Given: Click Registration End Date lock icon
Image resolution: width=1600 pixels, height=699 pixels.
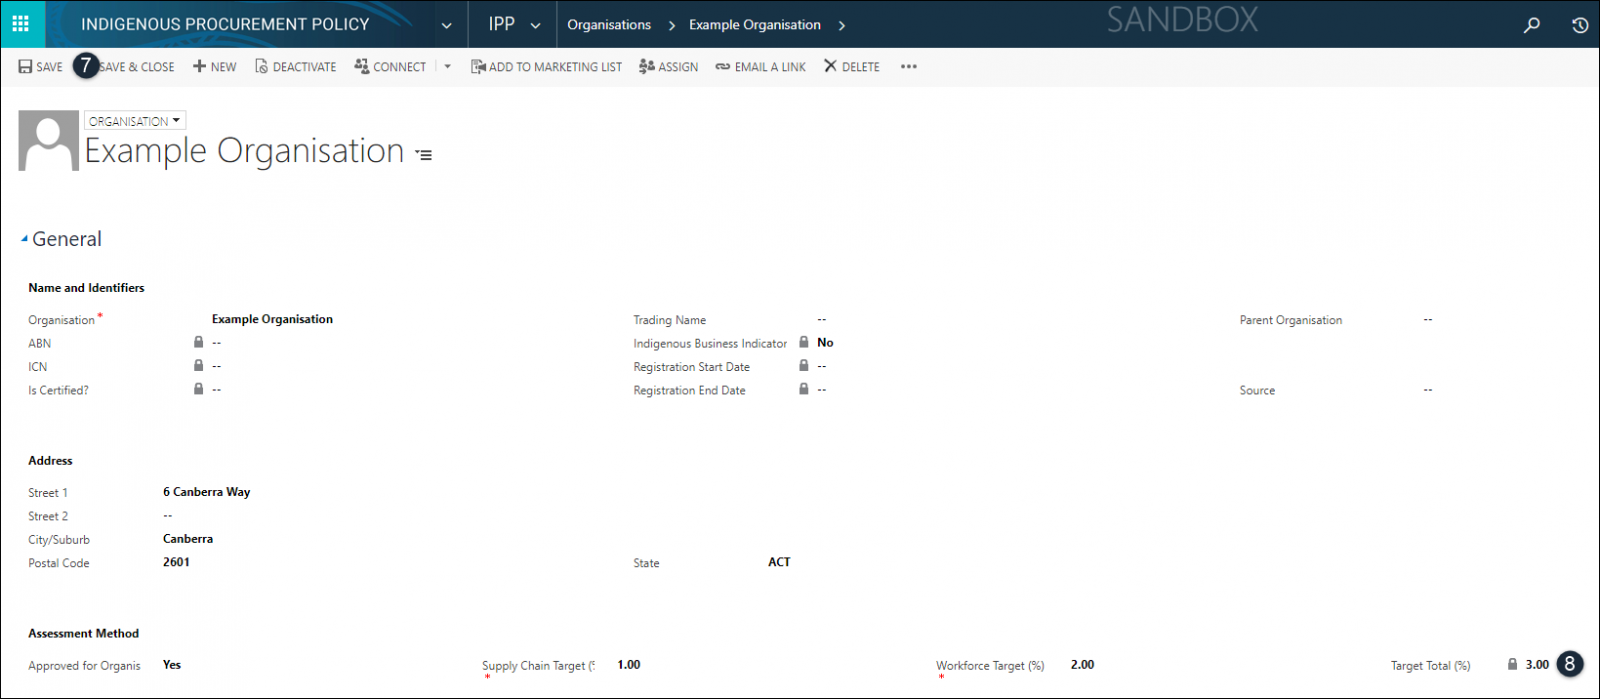Looking at the screenshot, I should [x=804, y=388].
